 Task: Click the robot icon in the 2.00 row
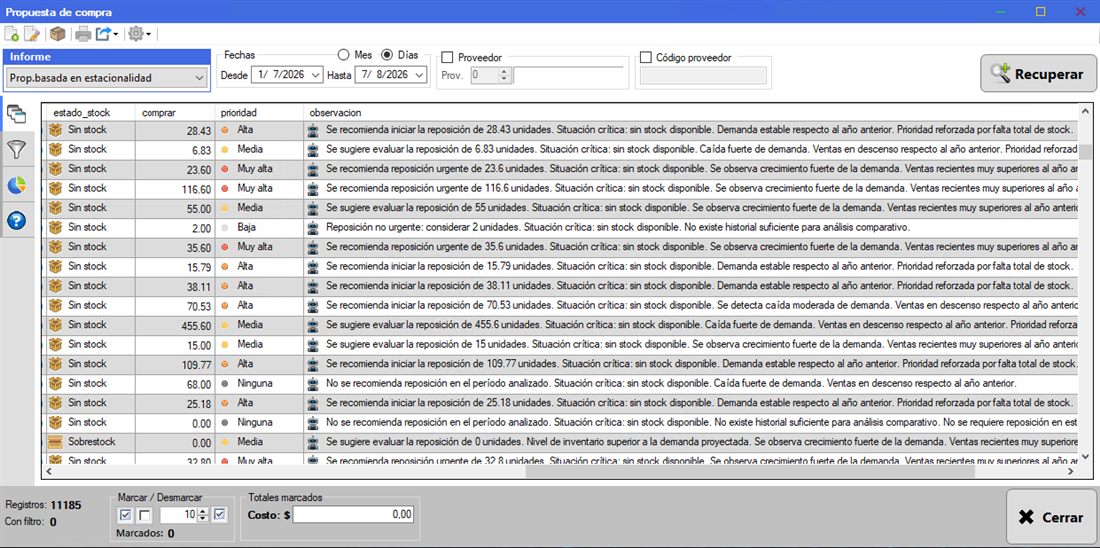(x=313, y=227)
